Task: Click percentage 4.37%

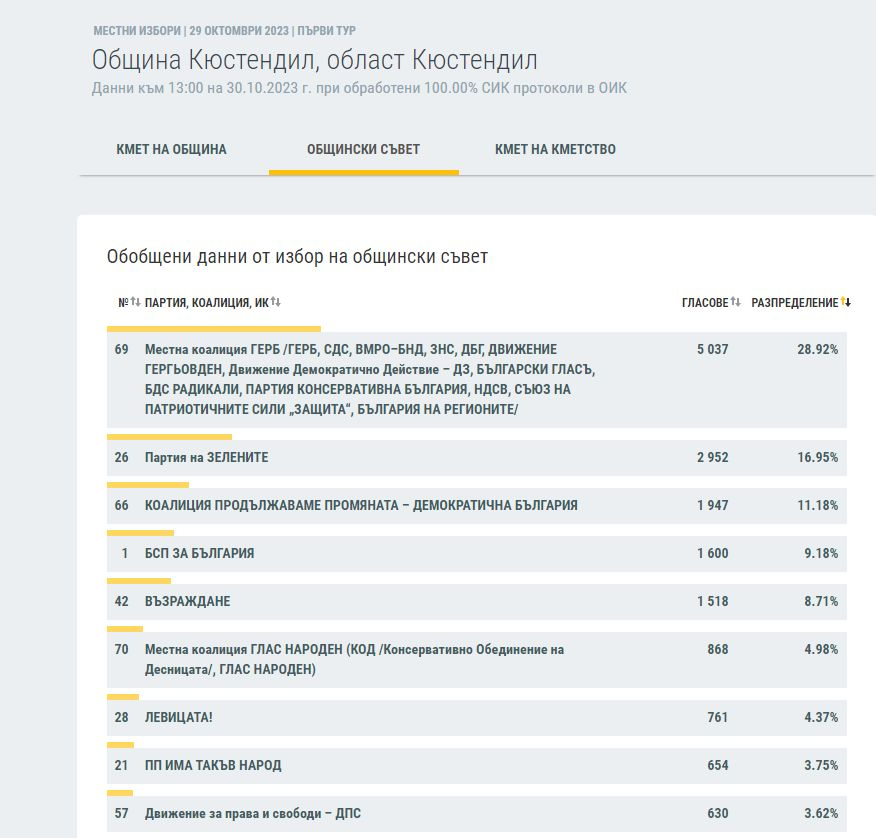Action: click(x=821, y=718)
